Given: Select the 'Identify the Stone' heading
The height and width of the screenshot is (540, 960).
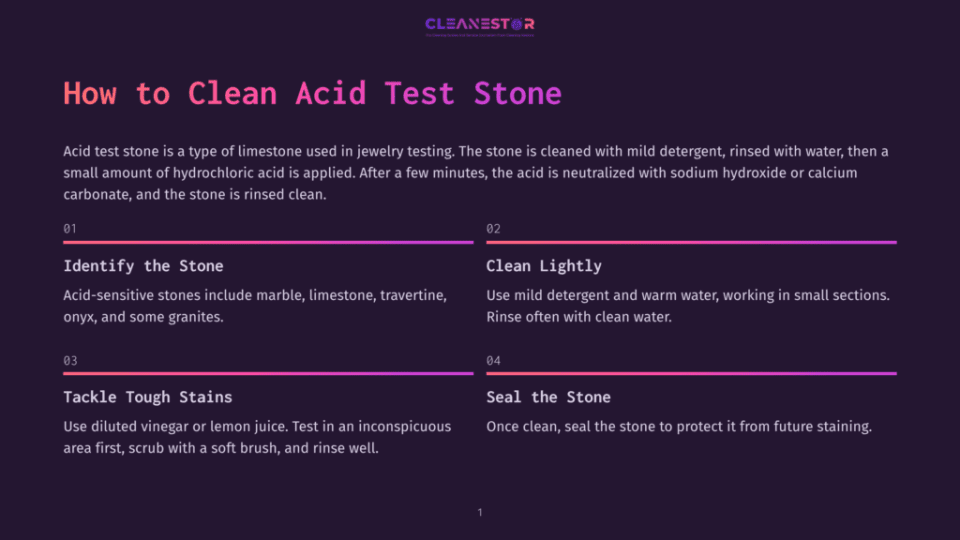Looking at the screenshot, I should [143, 266].
